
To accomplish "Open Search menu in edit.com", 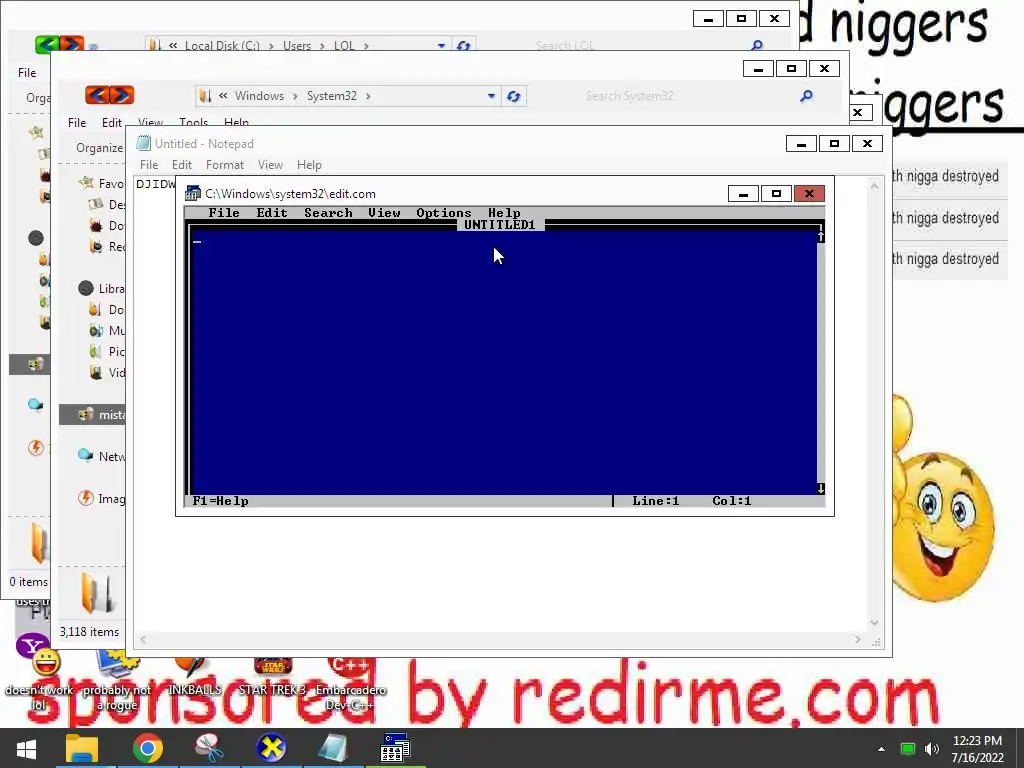I will (328, 213).
